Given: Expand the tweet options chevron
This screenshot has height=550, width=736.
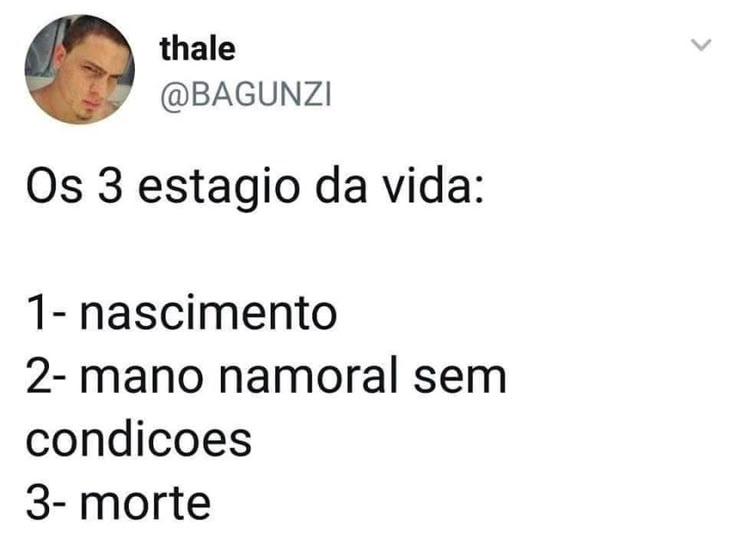Looking at the screenshot, I should (701, 45).
